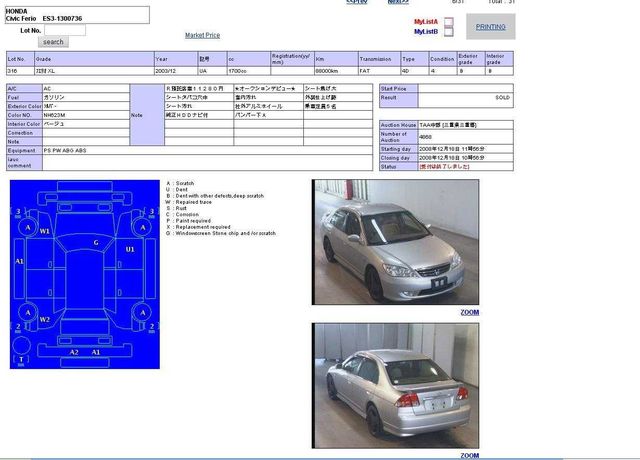Screen dimensions: 640x460
Task: Open the front view car photo
Action: [395, 242]
